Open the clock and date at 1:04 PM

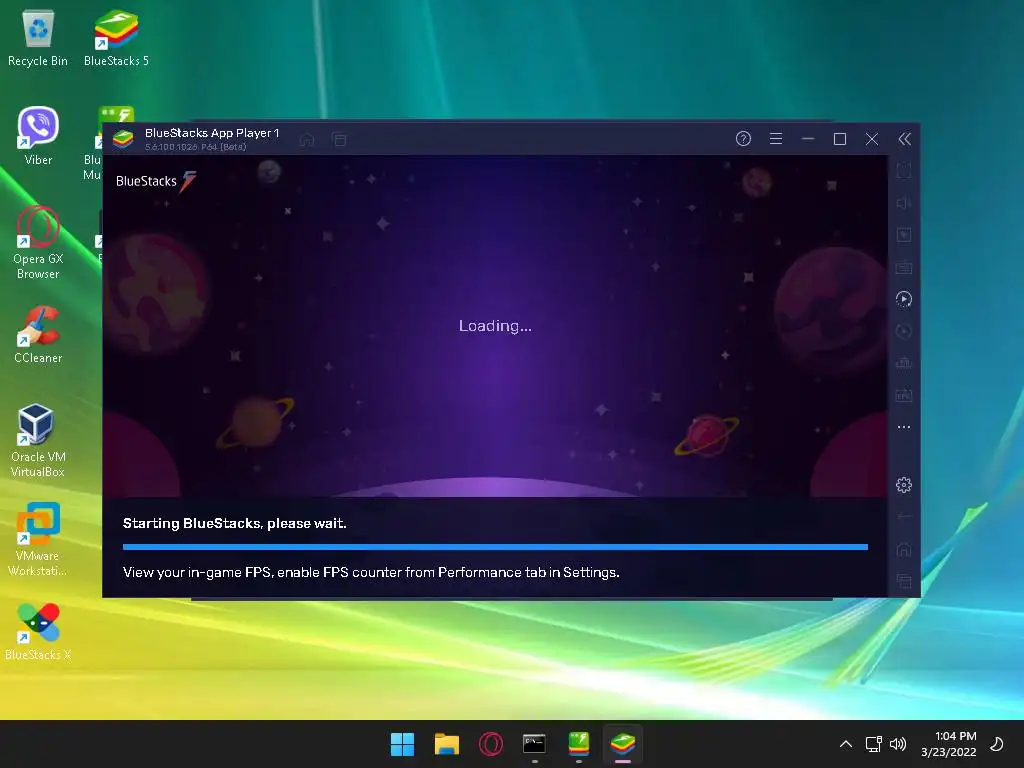[949, 744]
